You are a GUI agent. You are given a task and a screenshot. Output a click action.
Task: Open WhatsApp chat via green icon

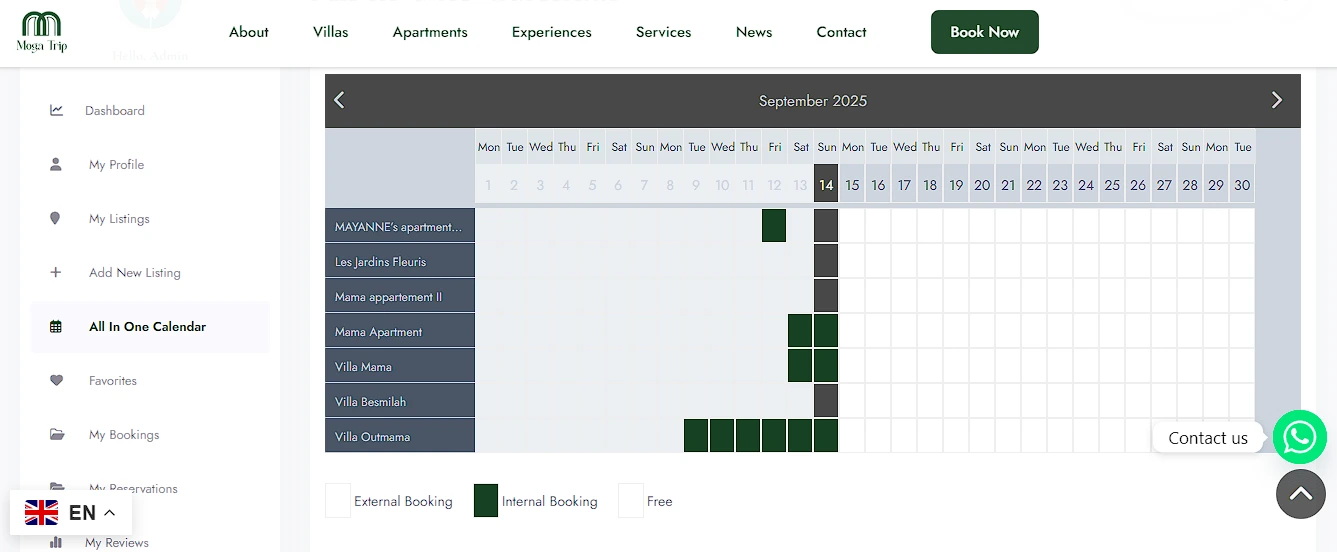(1299, 437)
